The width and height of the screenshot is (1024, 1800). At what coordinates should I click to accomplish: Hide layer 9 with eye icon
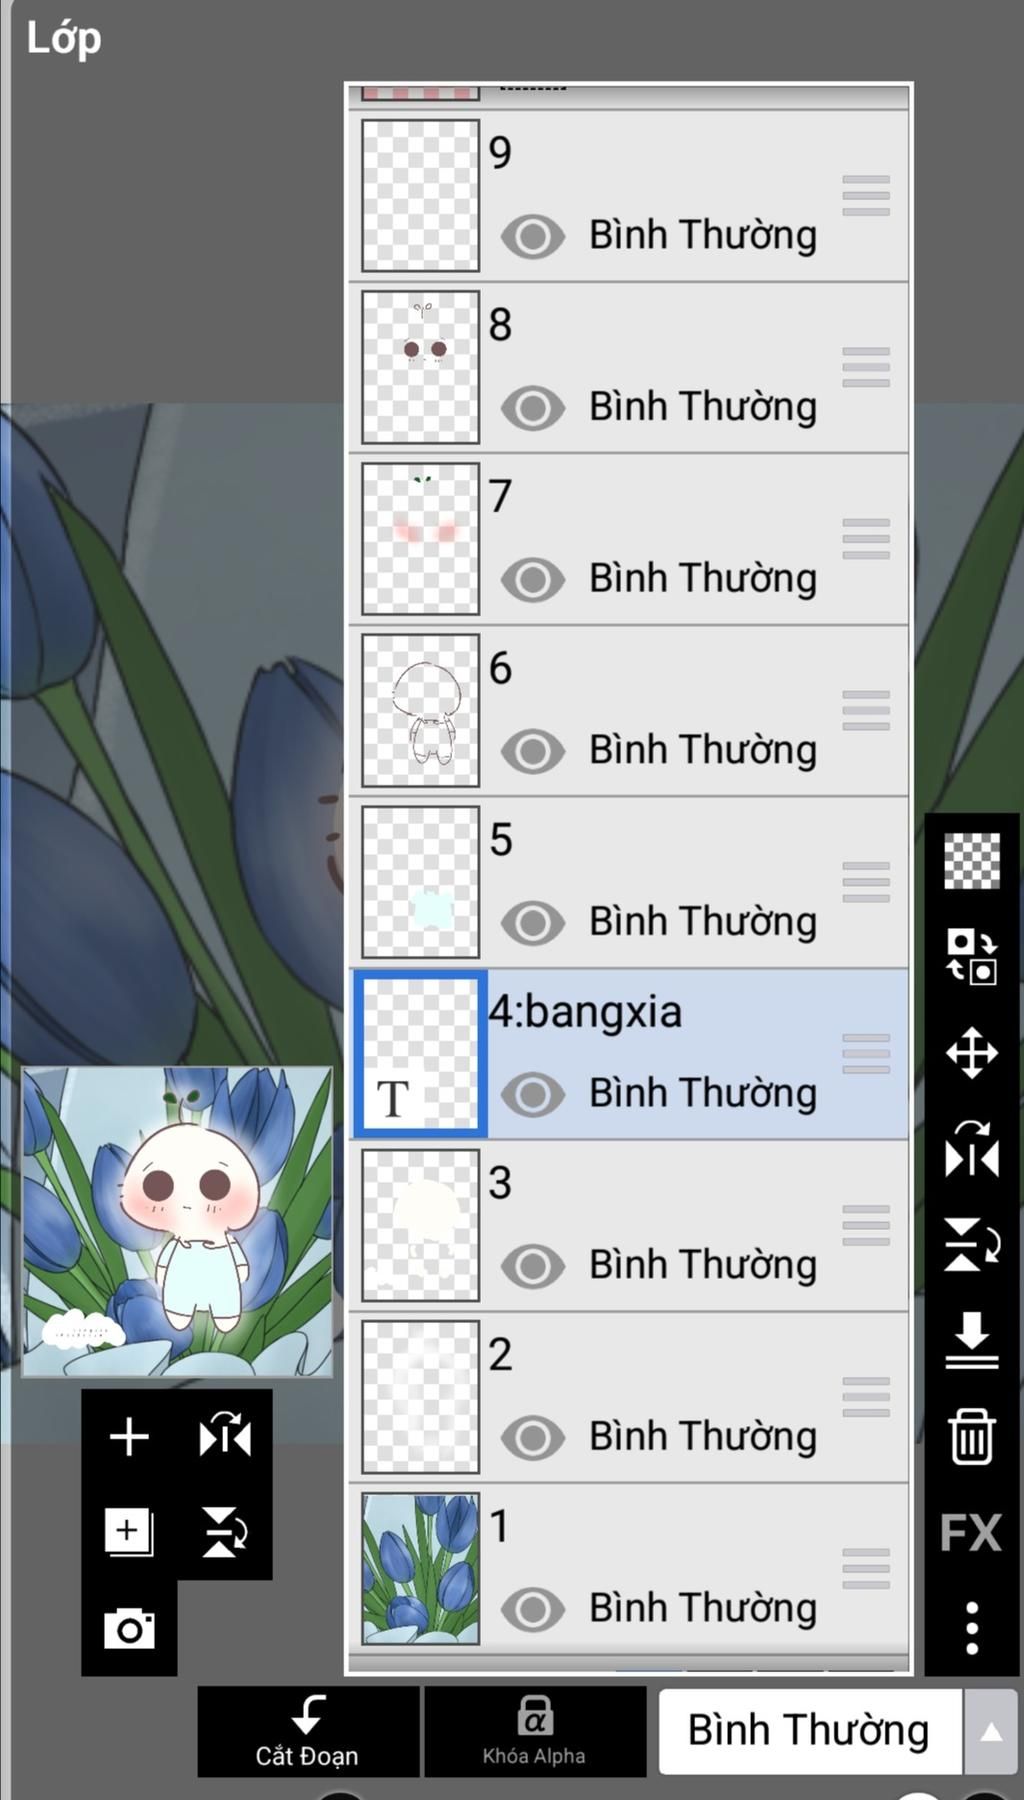click(x=532, y=237)
